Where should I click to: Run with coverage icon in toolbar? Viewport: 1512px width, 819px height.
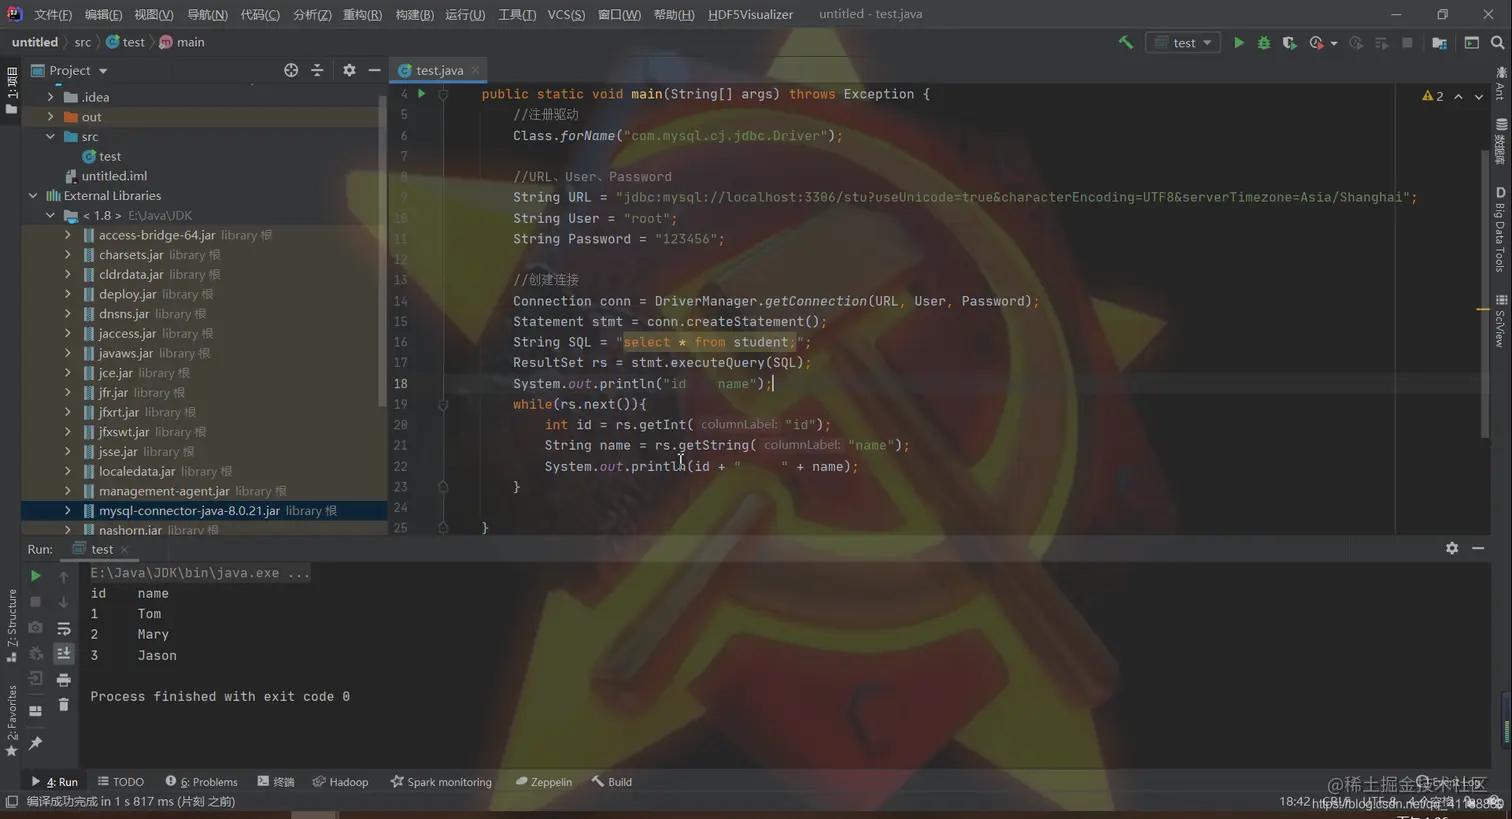[x=1289, y=43]
